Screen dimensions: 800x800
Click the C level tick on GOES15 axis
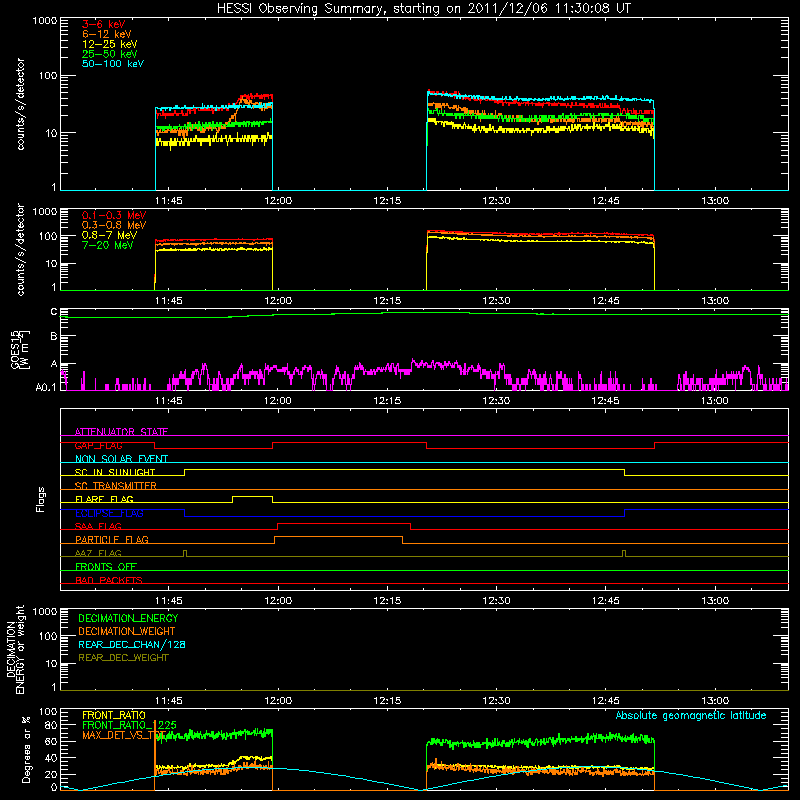coord(54,311)
